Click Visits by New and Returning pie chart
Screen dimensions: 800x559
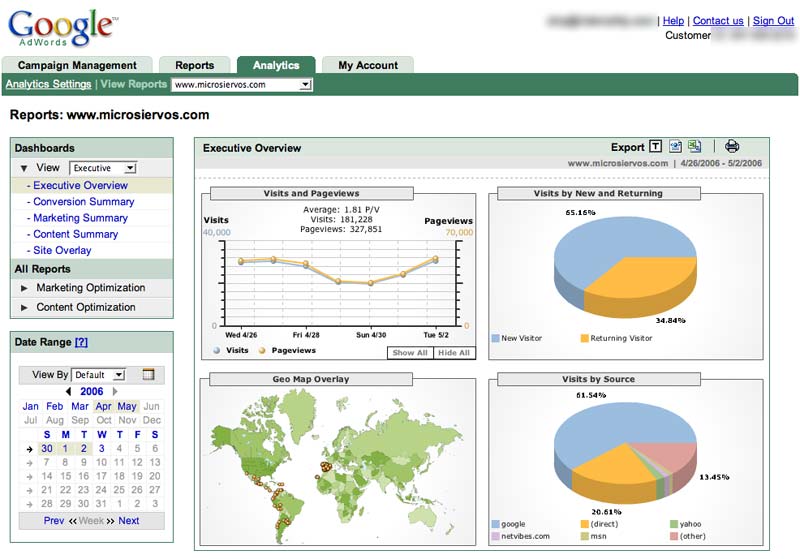click(625, 267)
